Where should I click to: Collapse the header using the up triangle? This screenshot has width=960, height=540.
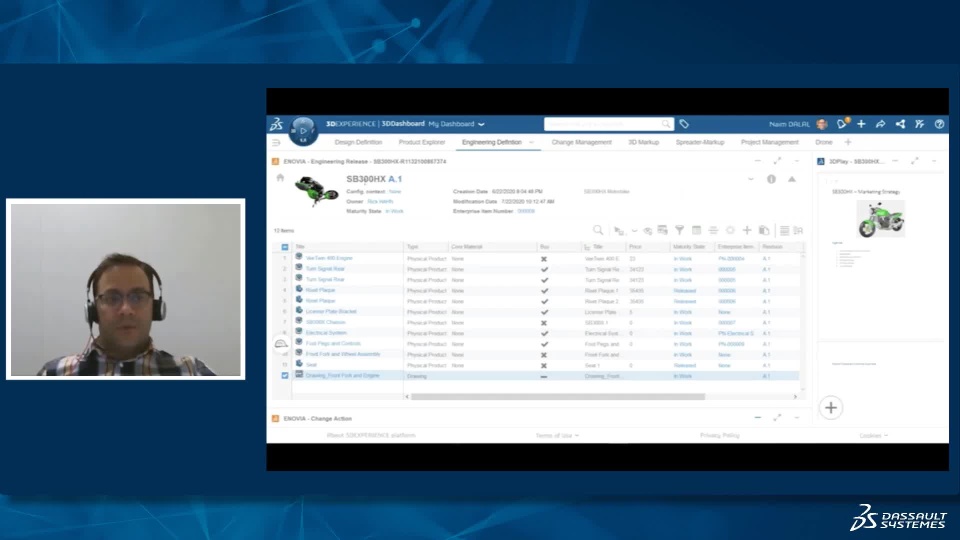tap(792, 179)
